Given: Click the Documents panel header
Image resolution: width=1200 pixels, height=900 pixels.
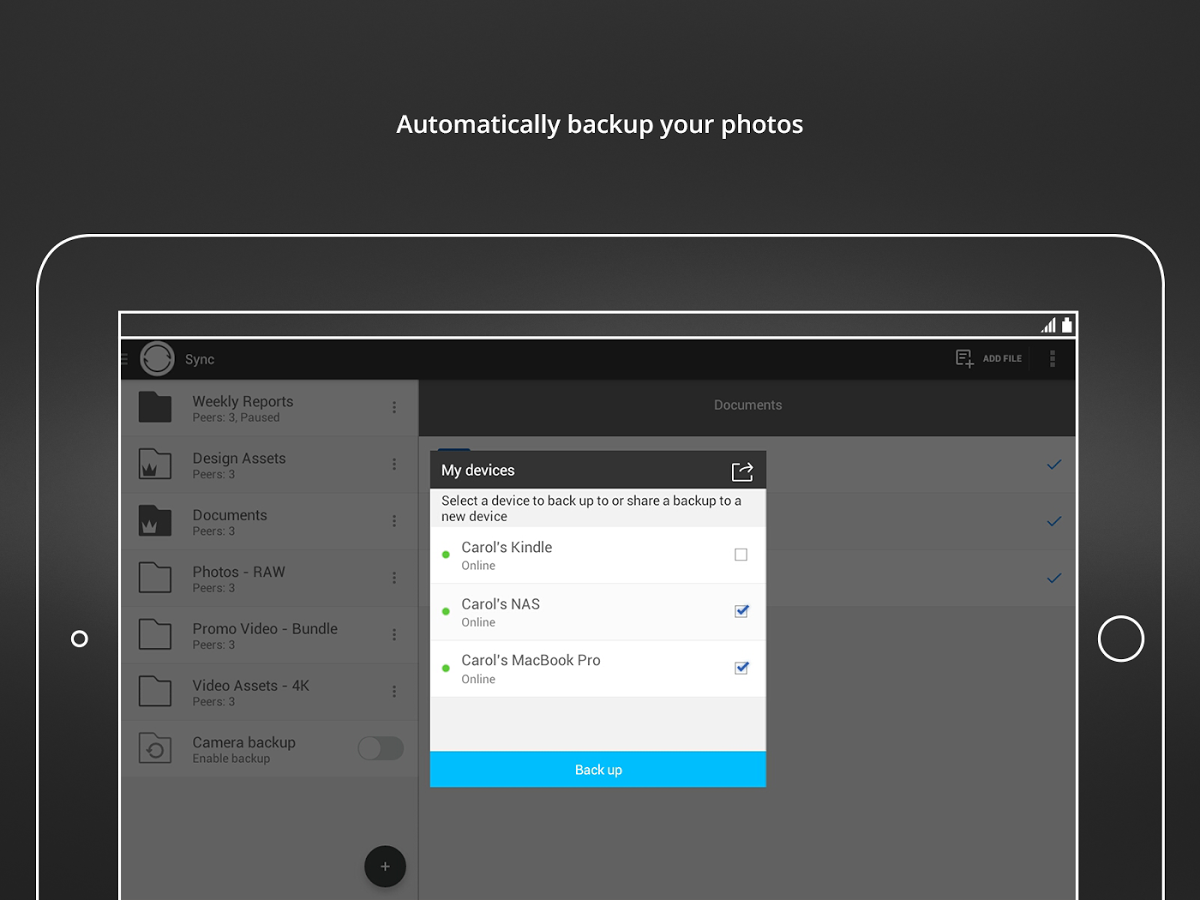Looking at the screenshot, I should (x=747, y=406).
